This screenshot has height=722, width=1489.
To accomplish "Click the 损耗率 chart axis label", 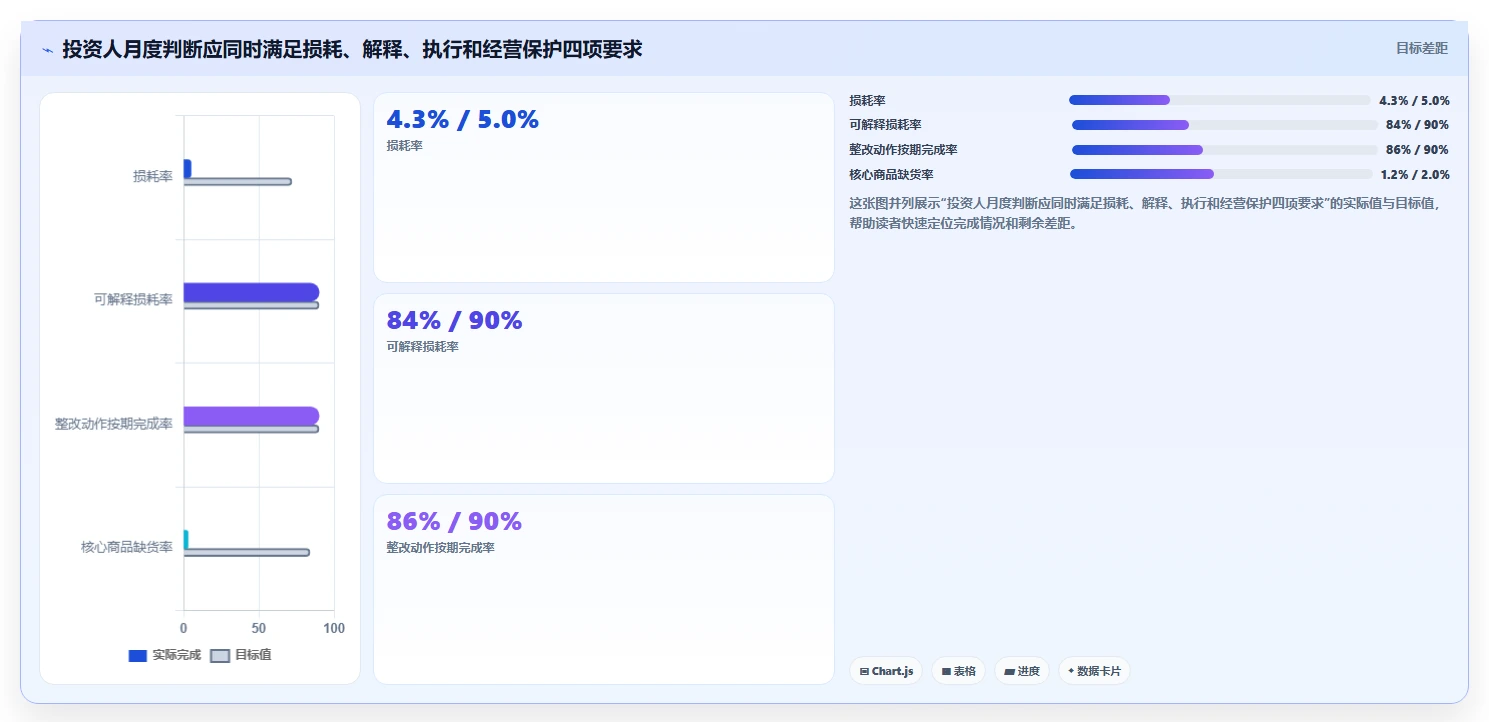I will point(153,176).
